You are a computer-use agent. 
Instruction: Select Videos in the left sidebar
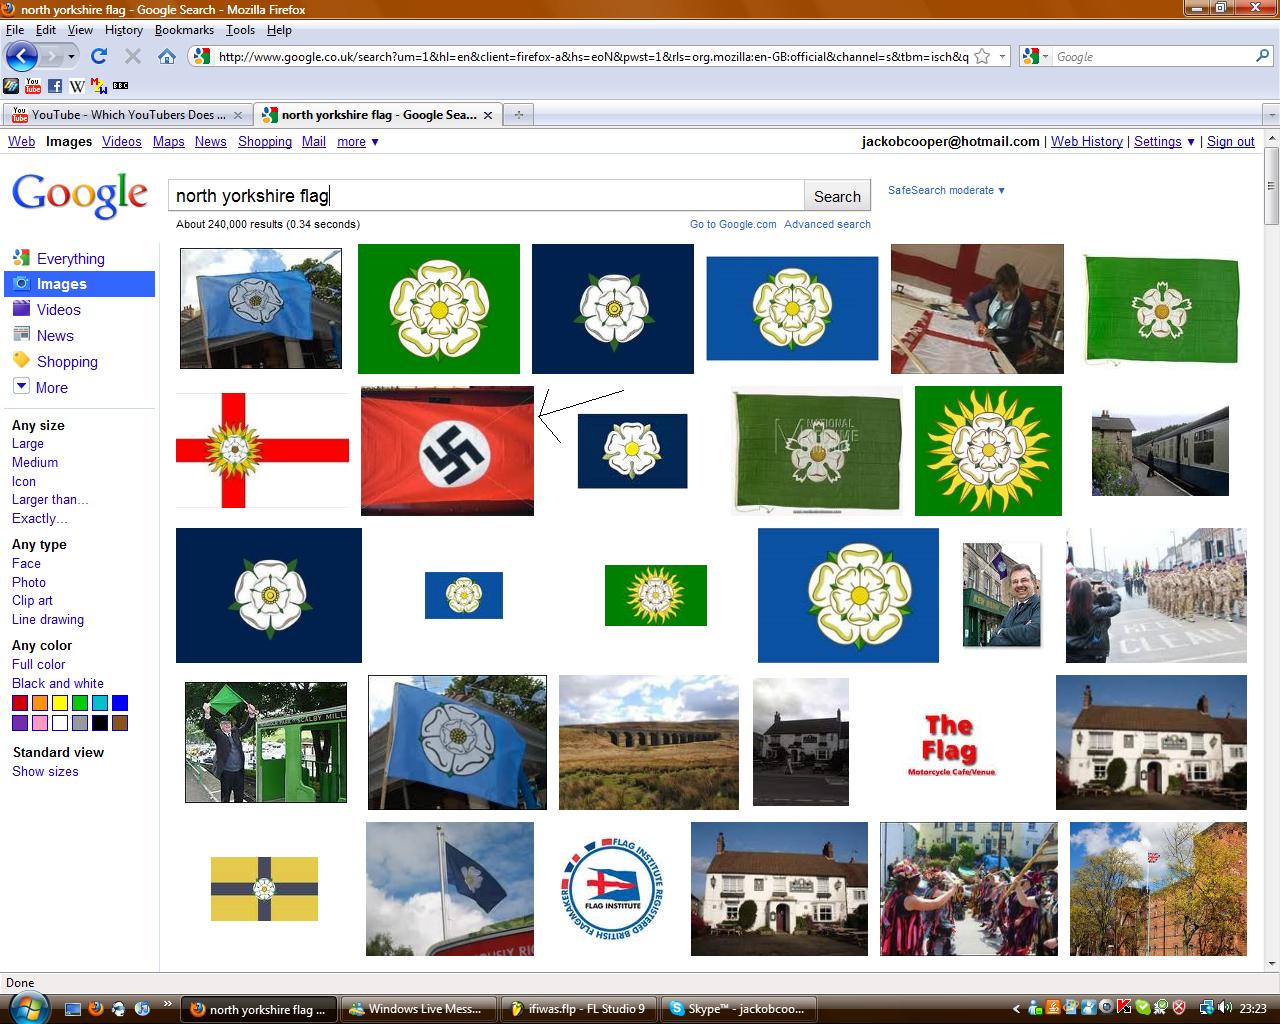coord(58,310)
